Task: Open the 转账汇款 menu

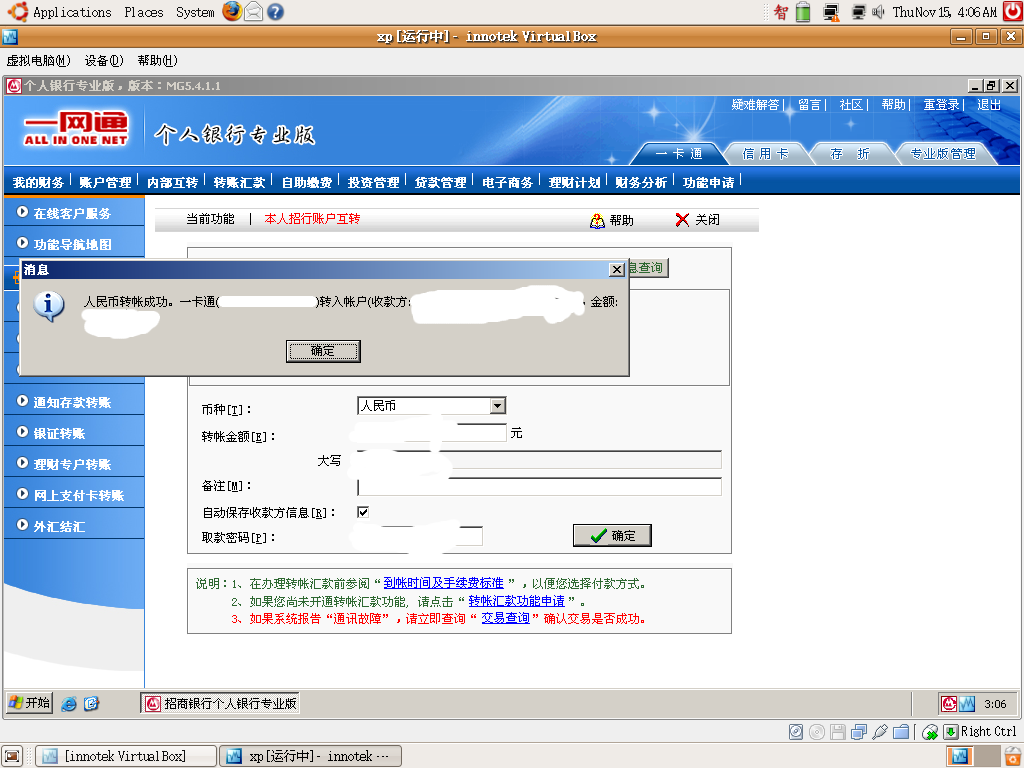Action: coord(239,182)
